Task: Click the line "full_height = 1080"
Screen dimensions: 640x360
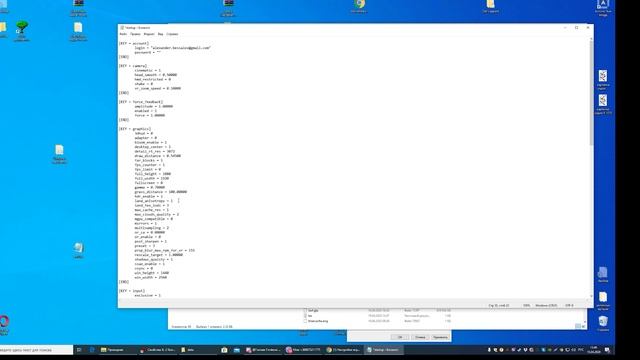Action: click(152, 173)
